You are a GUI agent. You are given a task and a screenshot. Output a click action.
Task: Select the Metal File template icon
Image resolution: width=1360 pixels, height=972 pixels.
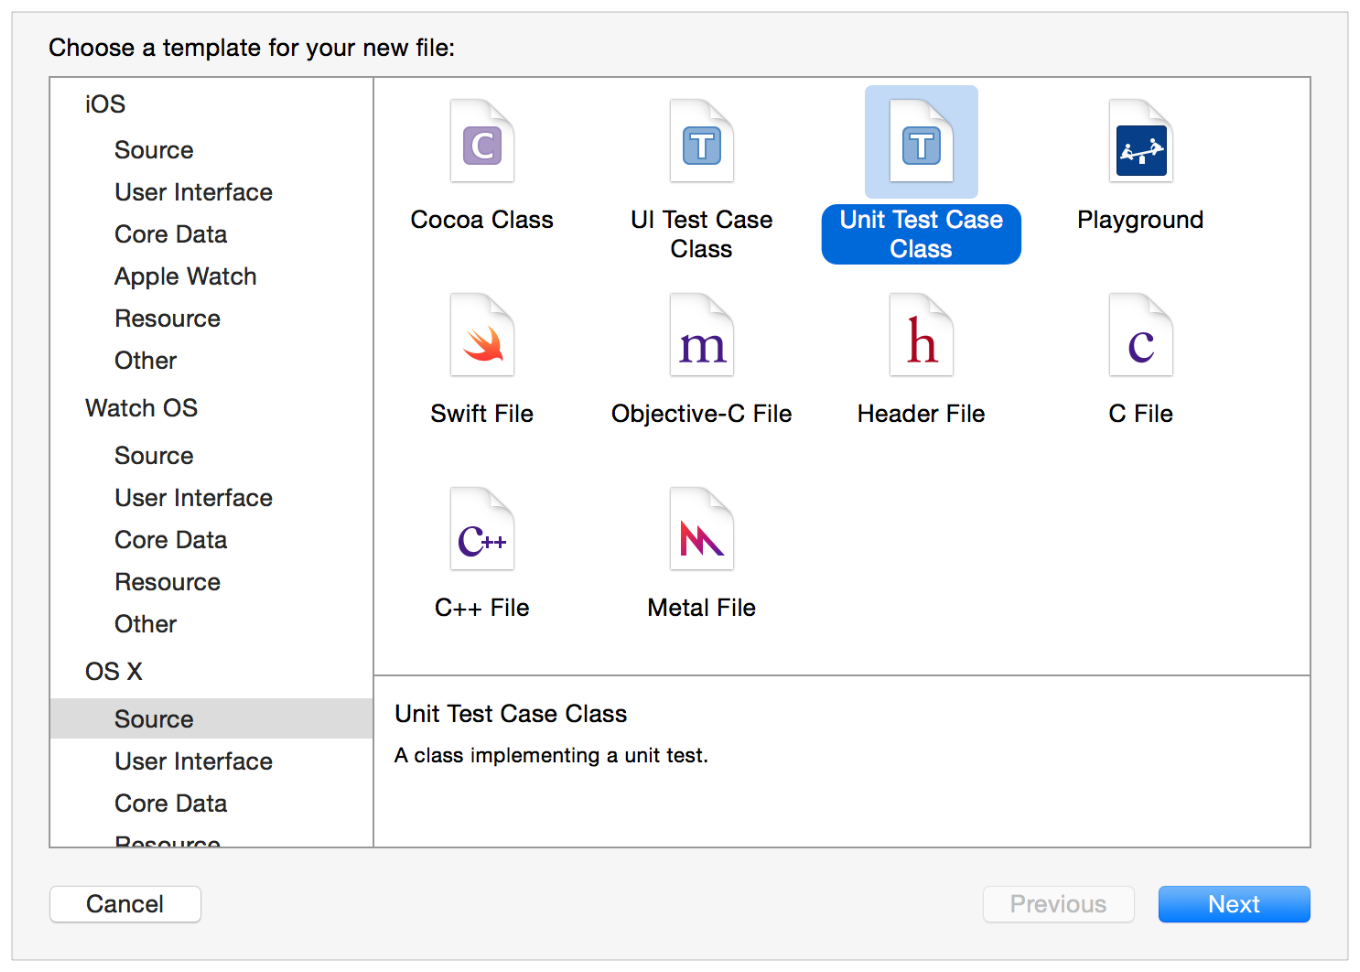point(701,530)
